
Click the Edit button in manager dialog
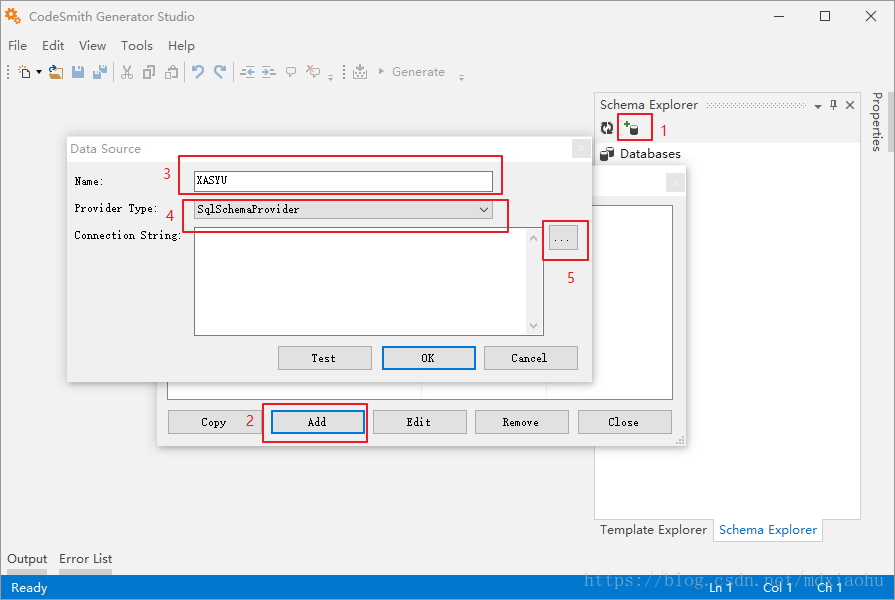pos(420,422)
